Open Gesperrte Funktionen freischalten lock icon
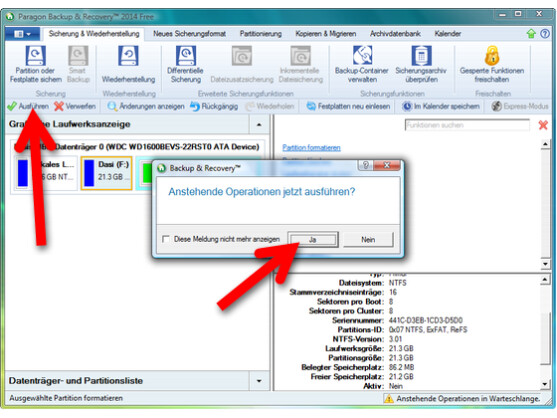The width and height of the screenshot is (557, 418). coord(492,56)
